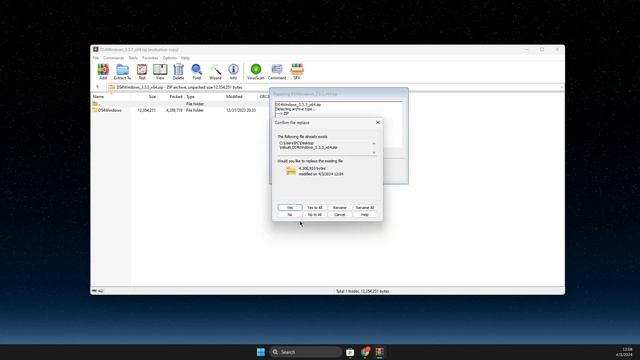Click the Comment toolbar icon
The height and width of the screenshot is (360, 640).
[277, 72]
